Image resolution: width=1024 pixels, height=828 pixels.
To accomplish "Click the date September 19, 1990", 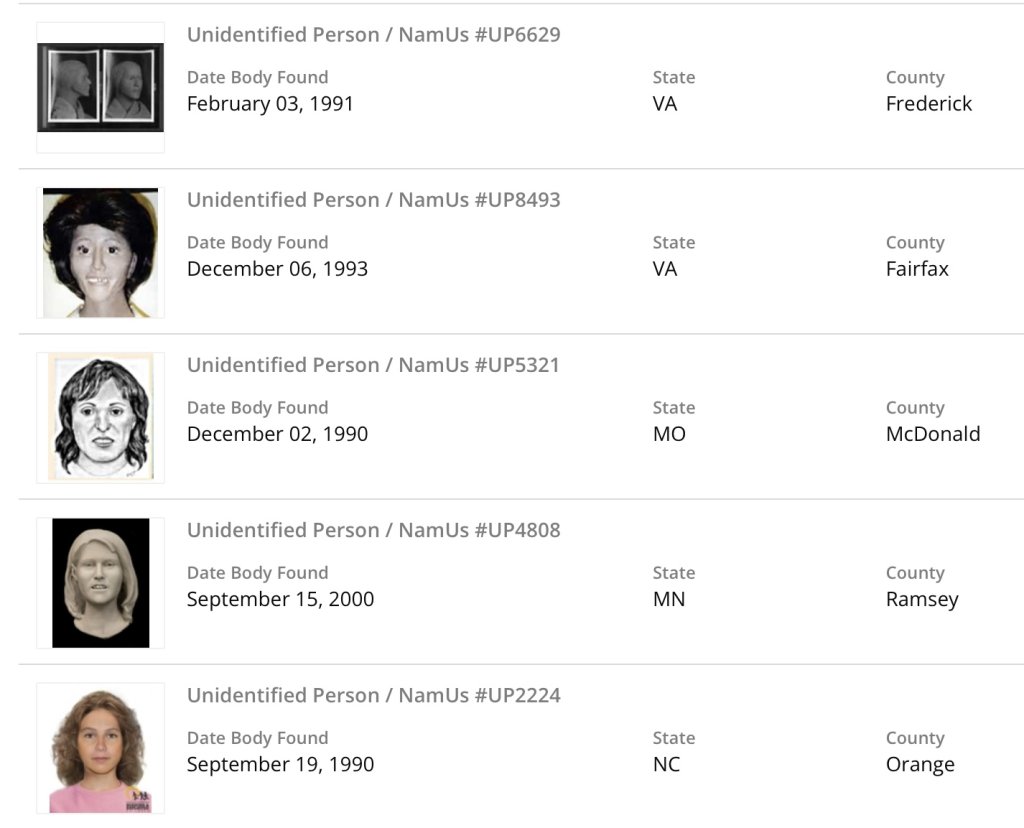I will tap(280, 765).
